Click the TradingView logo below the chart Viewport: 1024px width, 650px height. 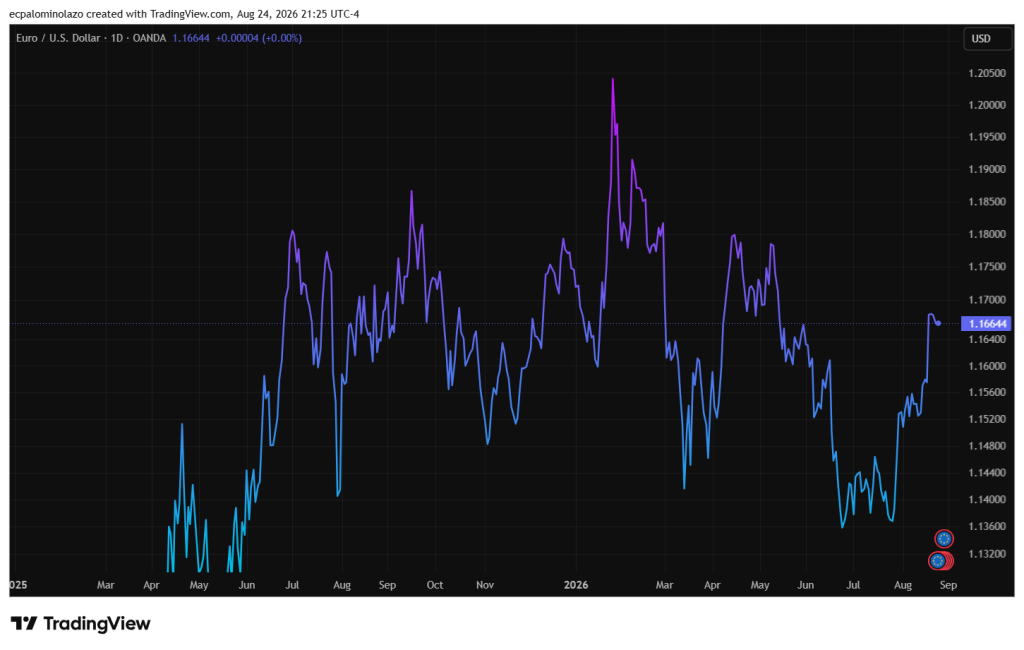[80, 624]
